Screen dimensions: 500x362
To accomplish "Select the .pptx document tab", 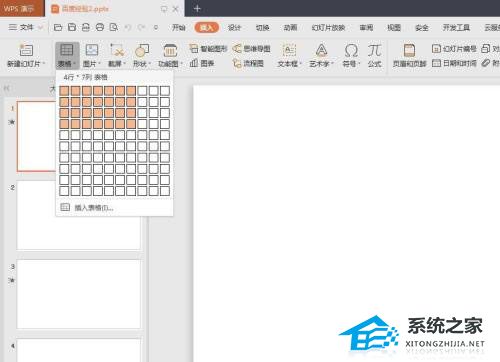I will pos(114,9).
